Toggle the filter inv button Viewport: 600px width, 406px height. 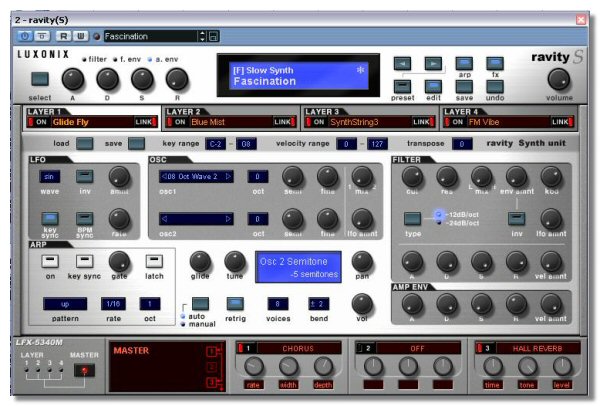pos(517,219)
